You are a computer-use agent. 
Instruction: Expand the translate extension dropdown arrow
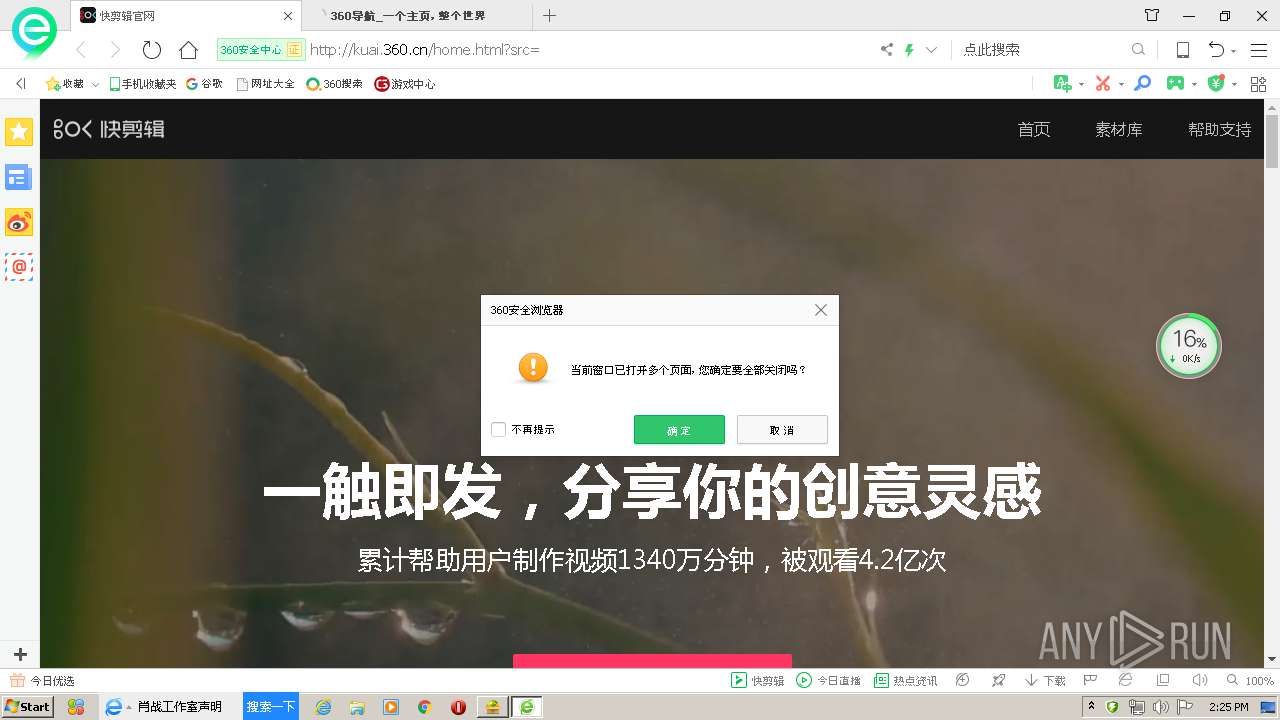(x=1081, y=85)
